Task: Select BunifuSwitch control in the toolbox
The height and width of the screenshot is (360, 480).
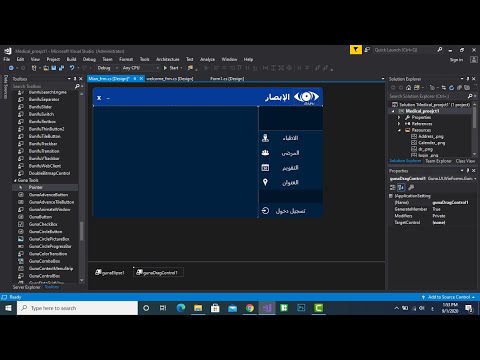Action: click(x=41, y=114)
